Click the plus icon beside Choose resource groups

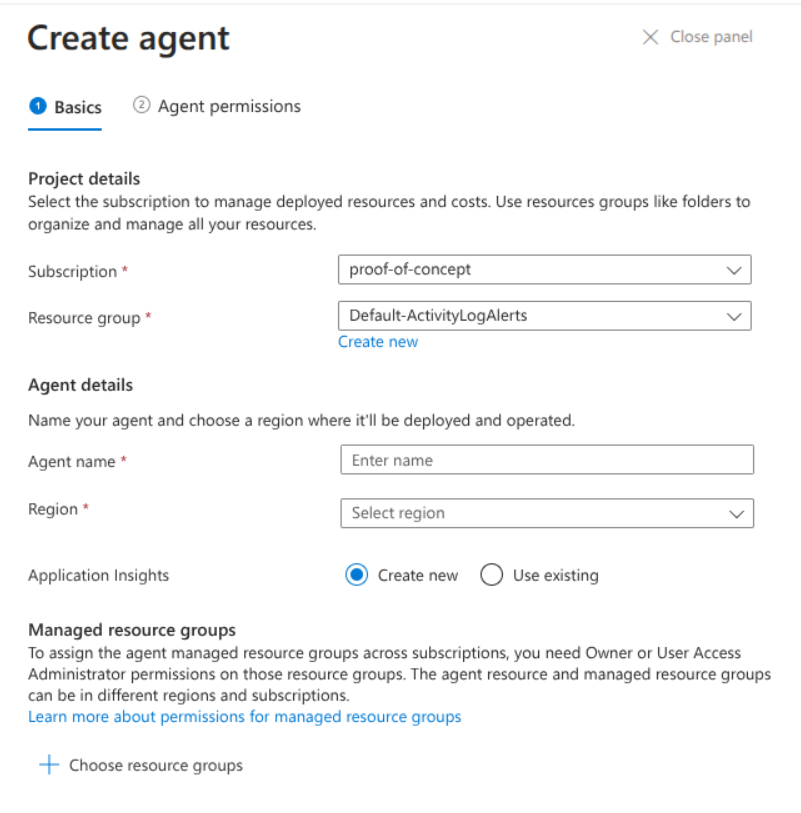(x=48, y=764)
